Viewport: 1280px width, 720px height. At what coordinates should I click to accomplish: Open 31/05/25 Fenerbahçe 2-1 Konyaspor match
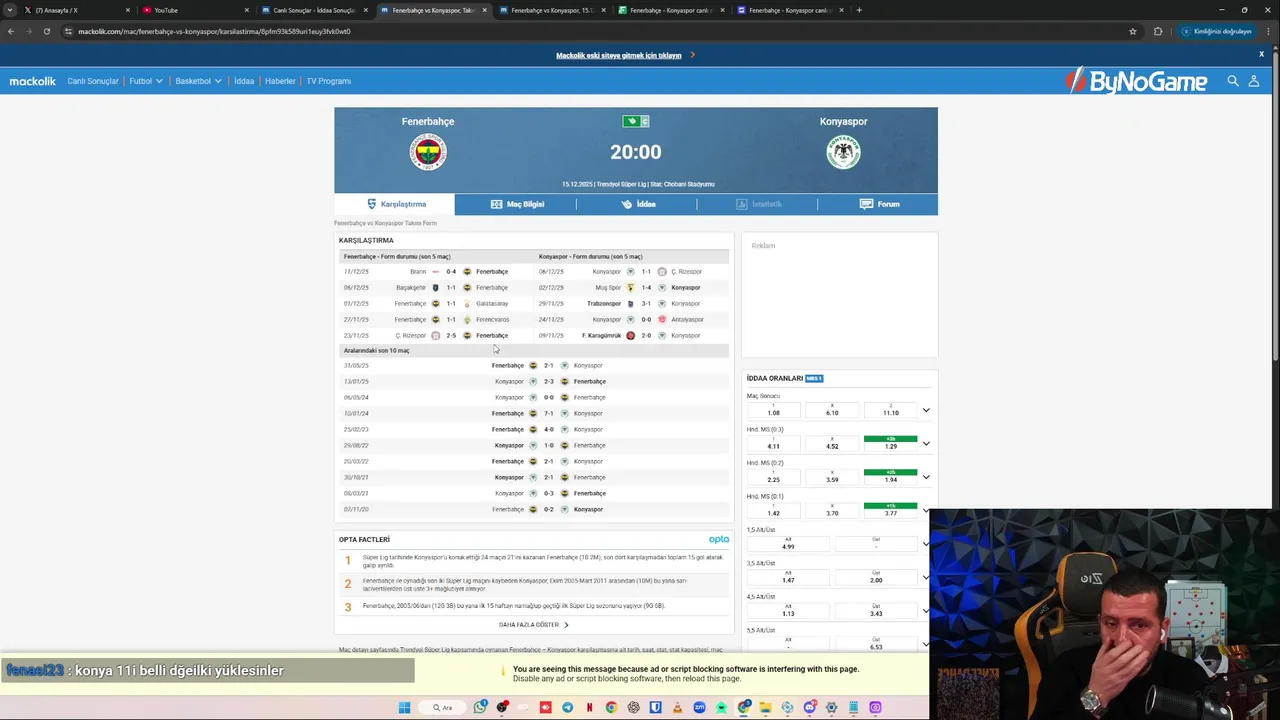point(536,365)
